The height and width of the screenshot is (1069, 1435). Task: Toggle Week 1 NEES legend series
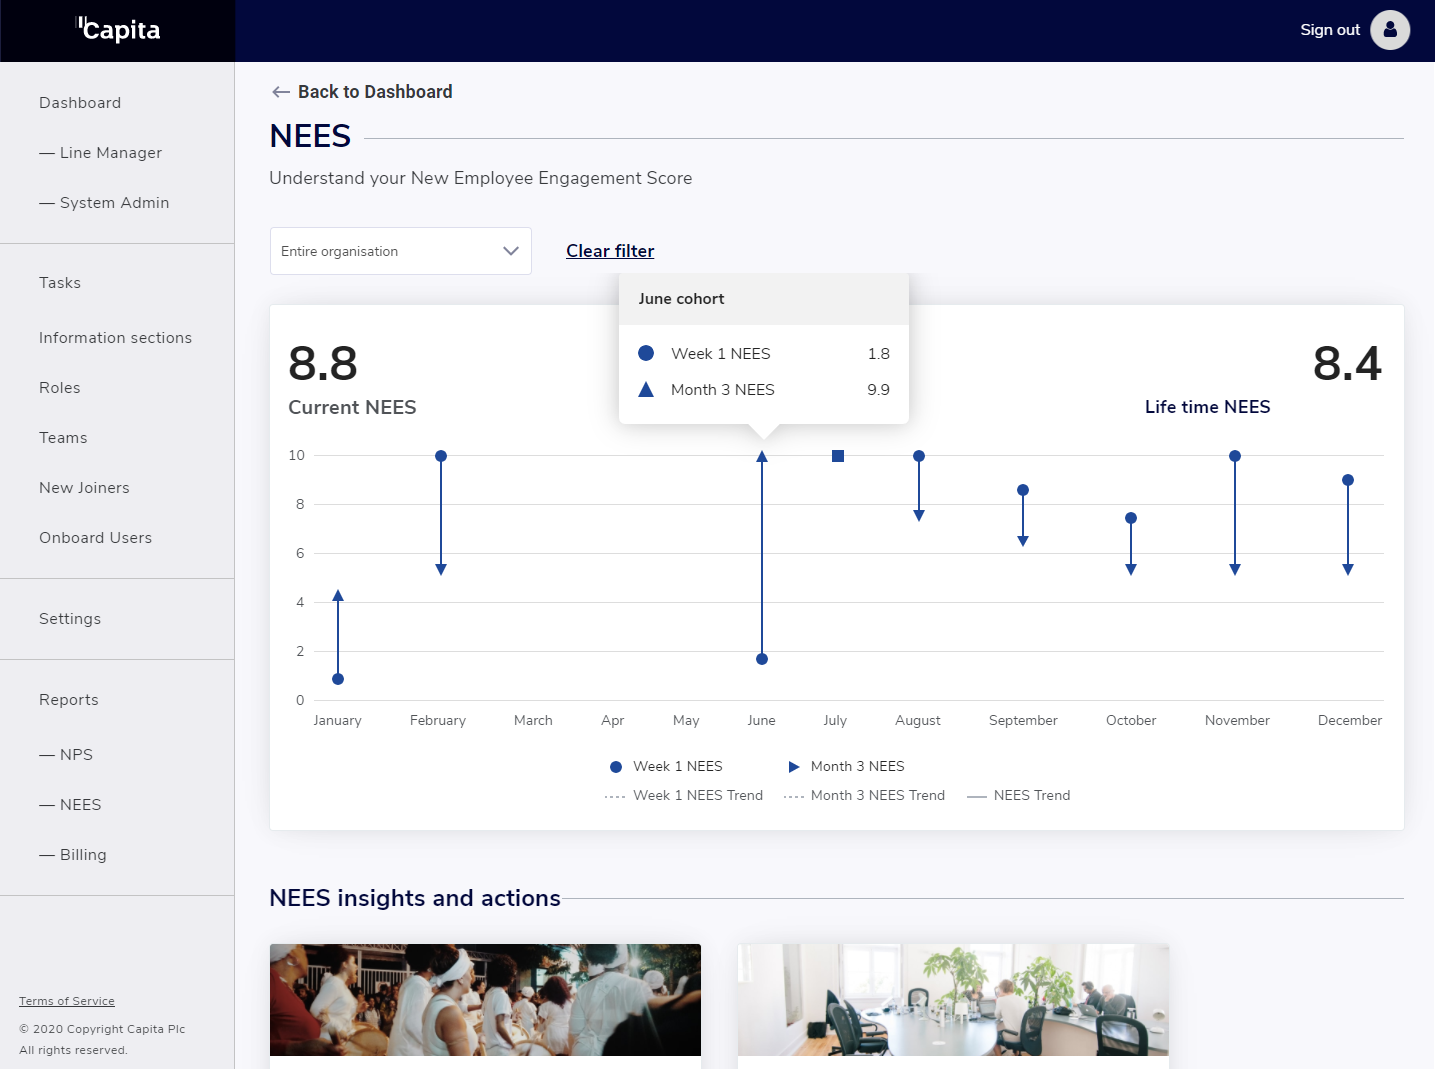[x=666, y=766]
